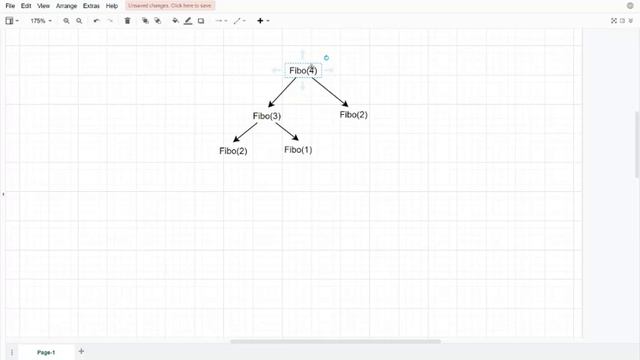This screenshot has width=640, height=360.
Task: Open the line color pencil tool
Action: click(x=188, y=21)
